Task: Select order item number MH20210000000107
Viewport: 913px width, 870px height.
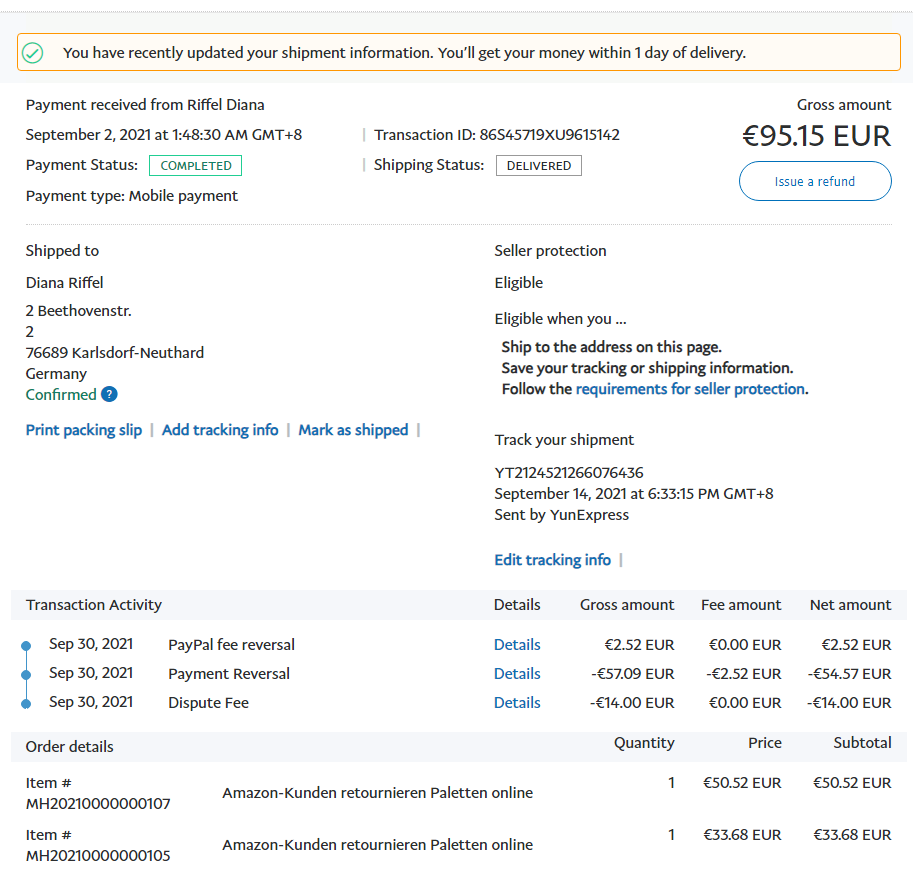Action: (x=98, y=803)
